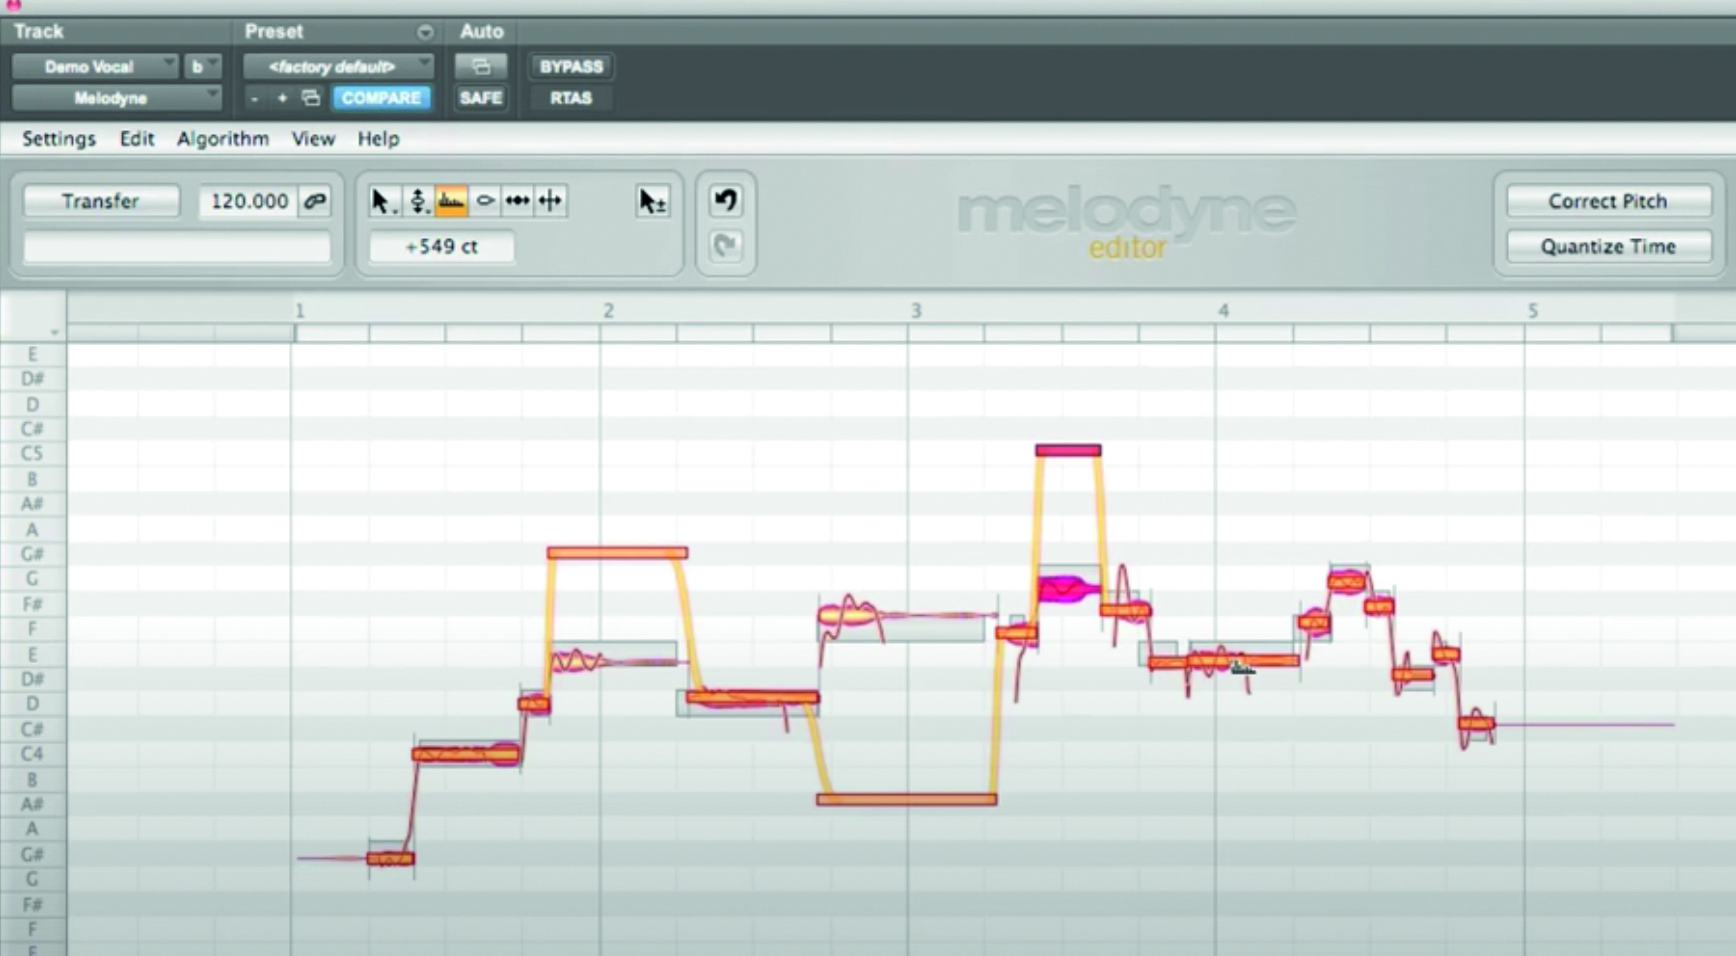Image resolution: width=1736 pixels, height=956 pixels.
Task: Click the arrow plus-minus selection tool
Action: 652,201
